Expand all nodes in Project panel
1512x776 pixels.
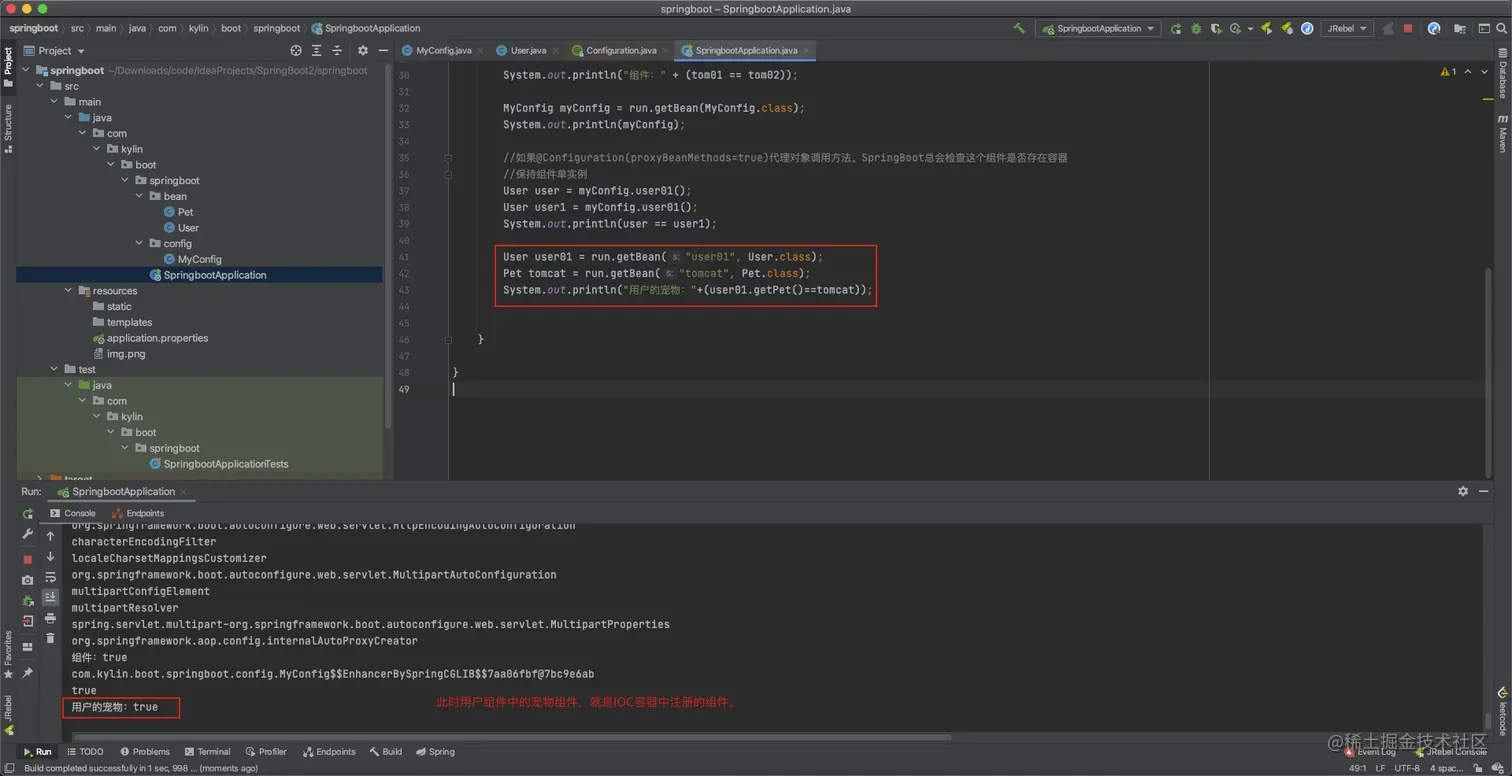[x=317, y=50]
